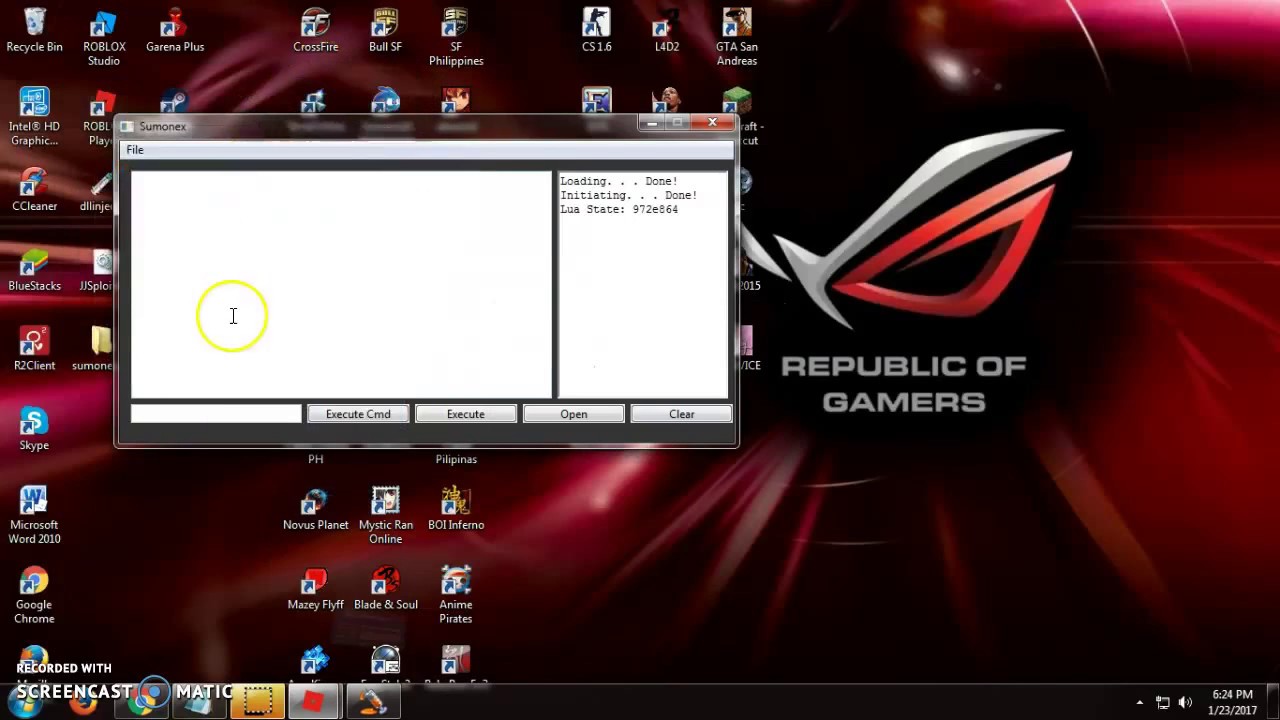Select the Garena Plus desktop icon
Image resolution: width=1280 pixels, height=720 pixels.
tap(175, 31)
